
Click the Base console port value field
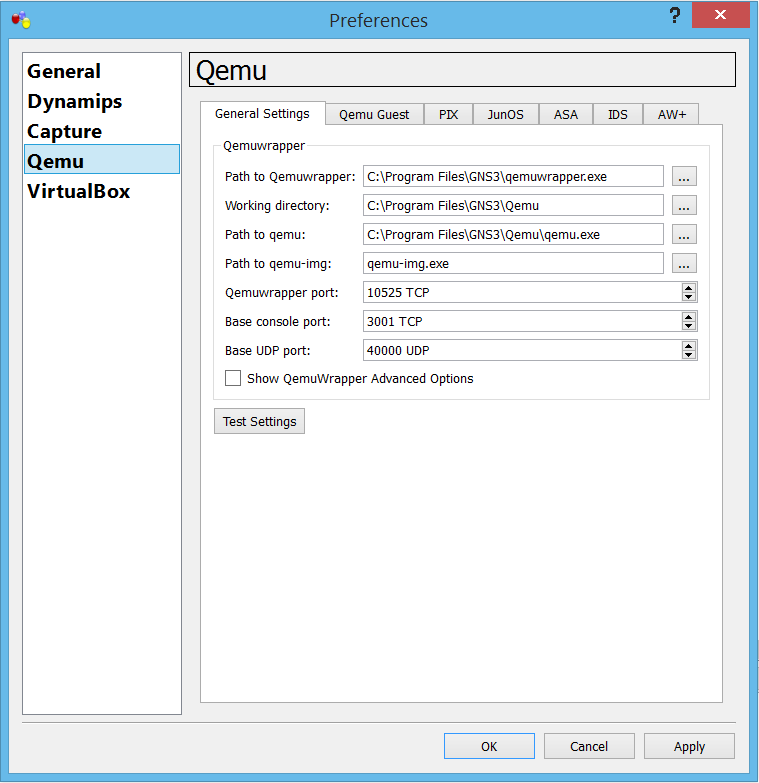(x=522, y=321)
